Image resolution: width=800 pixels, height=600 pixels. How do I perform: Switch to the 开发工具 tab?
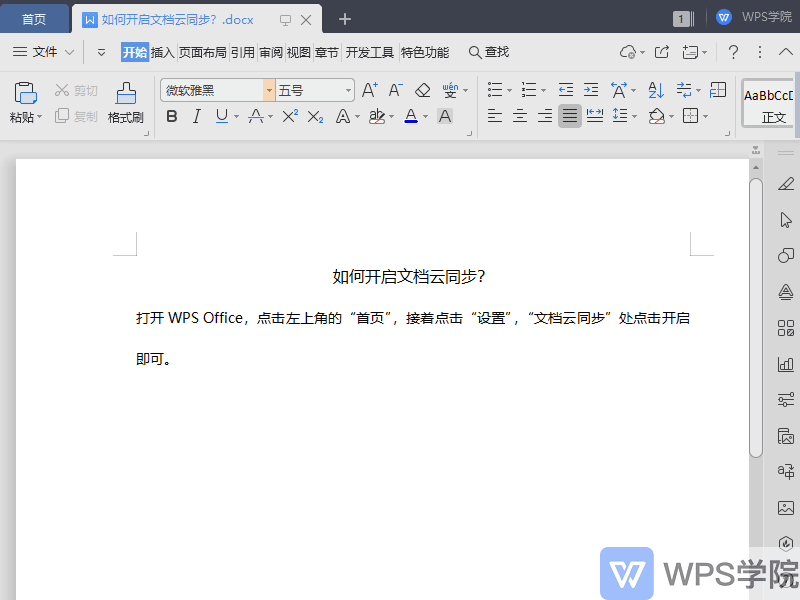pyautogui.click(x=370, y=52)
